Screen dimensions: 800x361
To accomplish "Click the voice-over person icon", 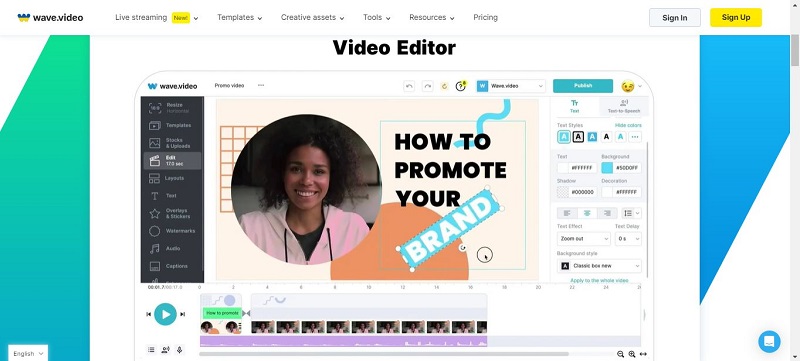I will (x=165, y=350).
